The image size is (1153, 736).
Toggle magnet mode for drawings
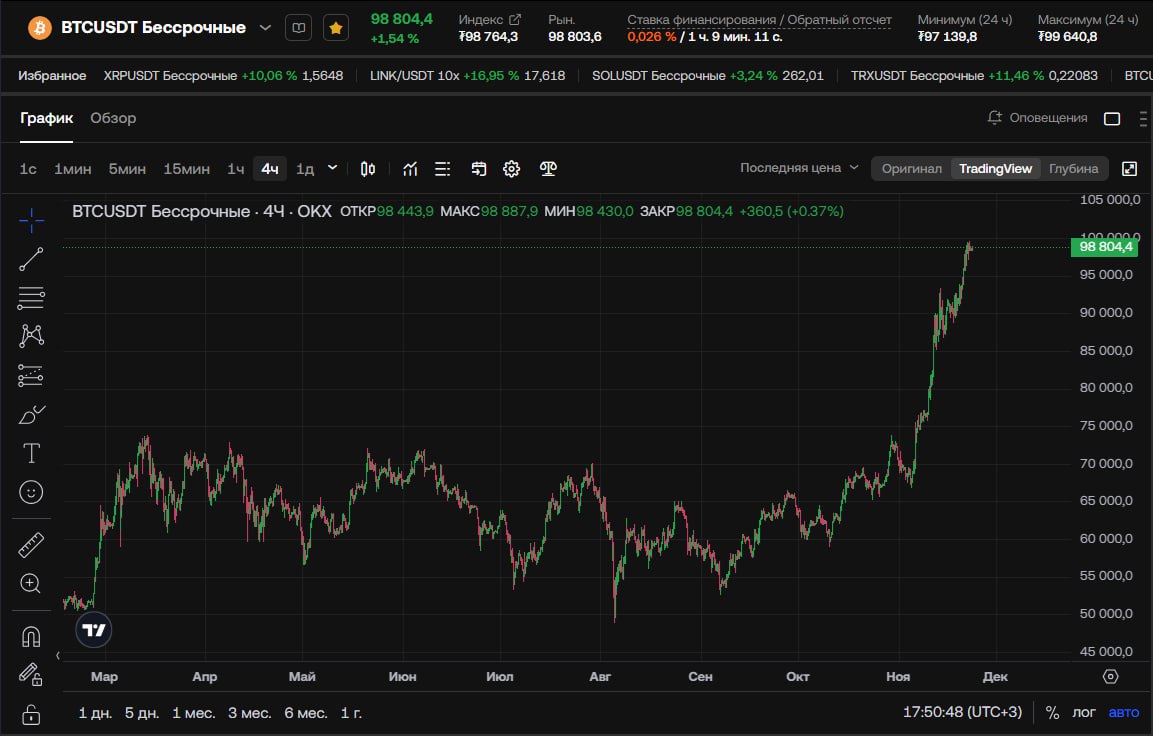click(31, 636)
